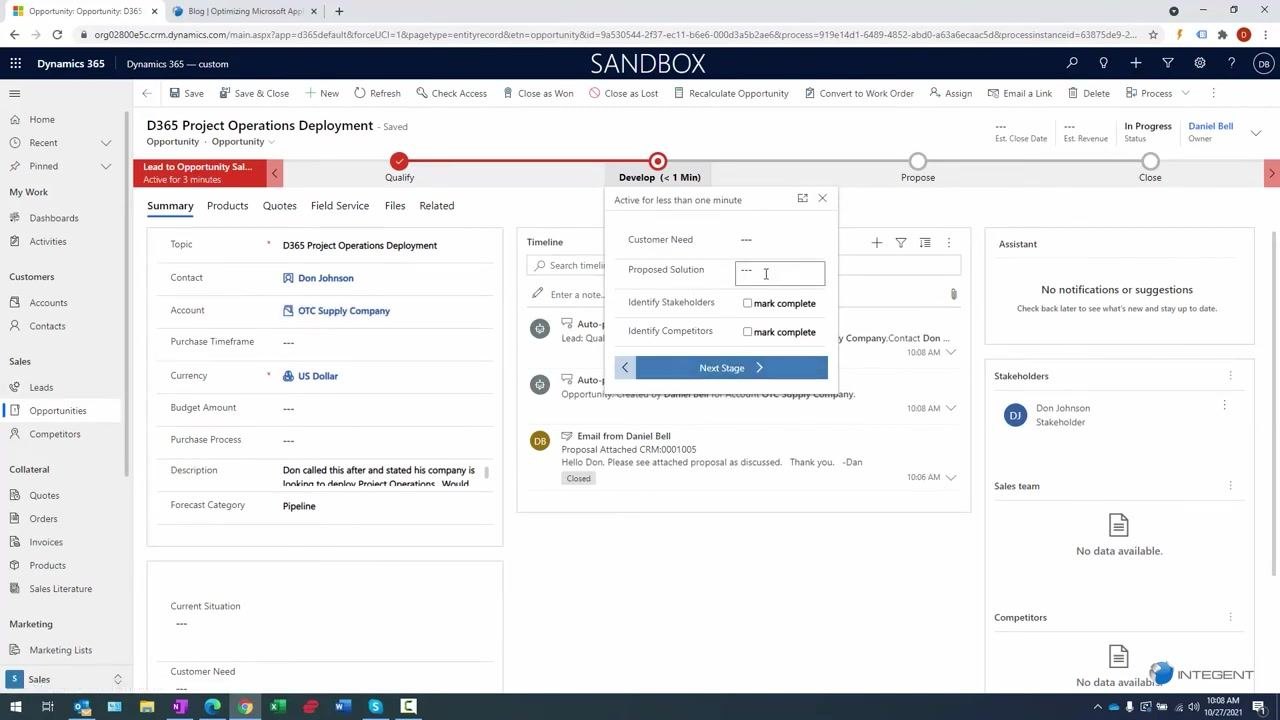This screenshot has width=1280, height=720.
Task: Open the Field Service tab
Action: tap(340, 206)
